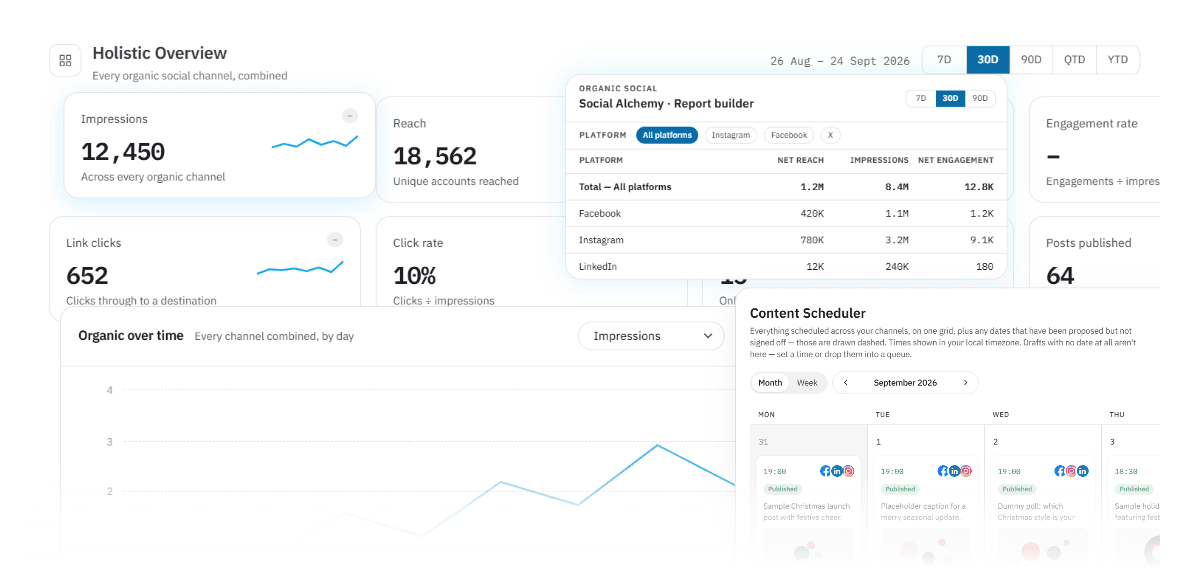Filter report by Instagram chip

(x=730, y=135)
